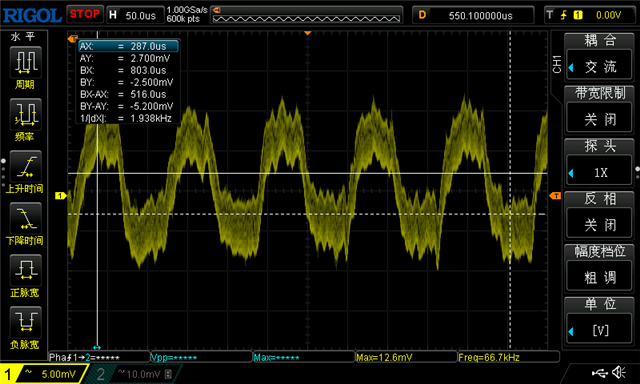Toggle the 反相 invert 关闭 setting
This screenshot has width=640, height=384.
[599, 224]
